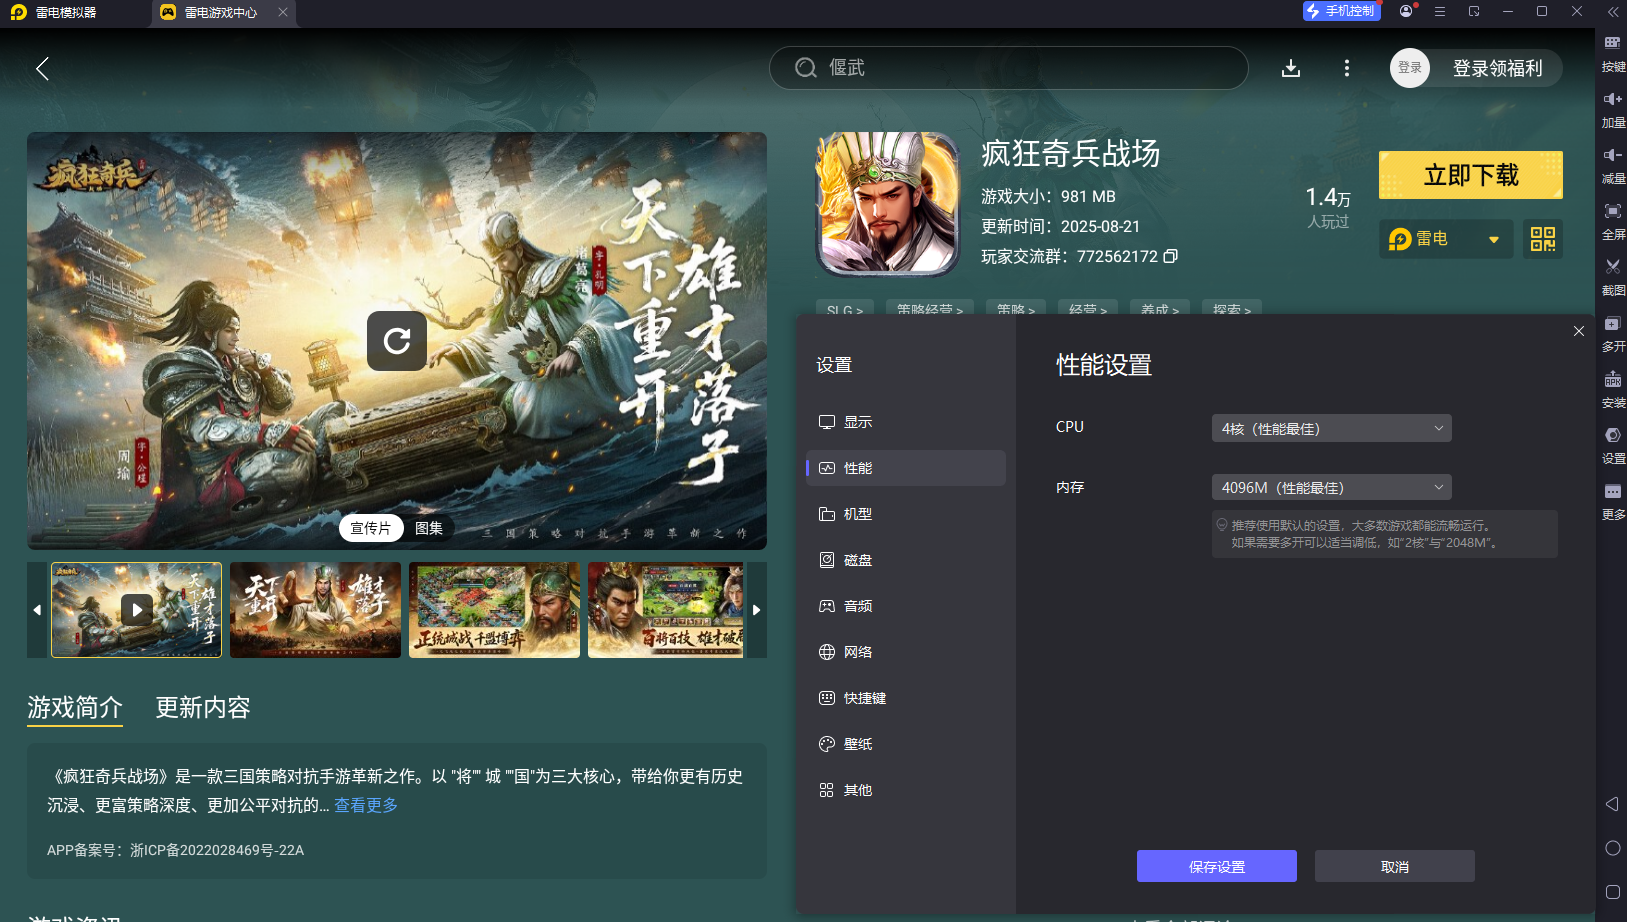The image size is (1627, 922).
Task: Select 磁盘 in settings sidebar
Action: (x=906, y=560)
